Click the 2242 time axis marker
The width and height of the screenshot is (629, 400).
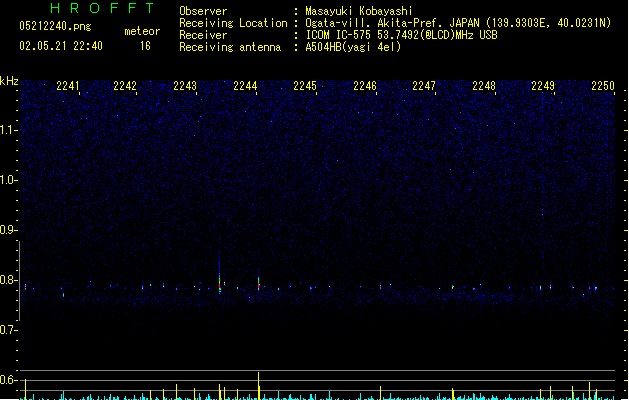pos(125,86)
